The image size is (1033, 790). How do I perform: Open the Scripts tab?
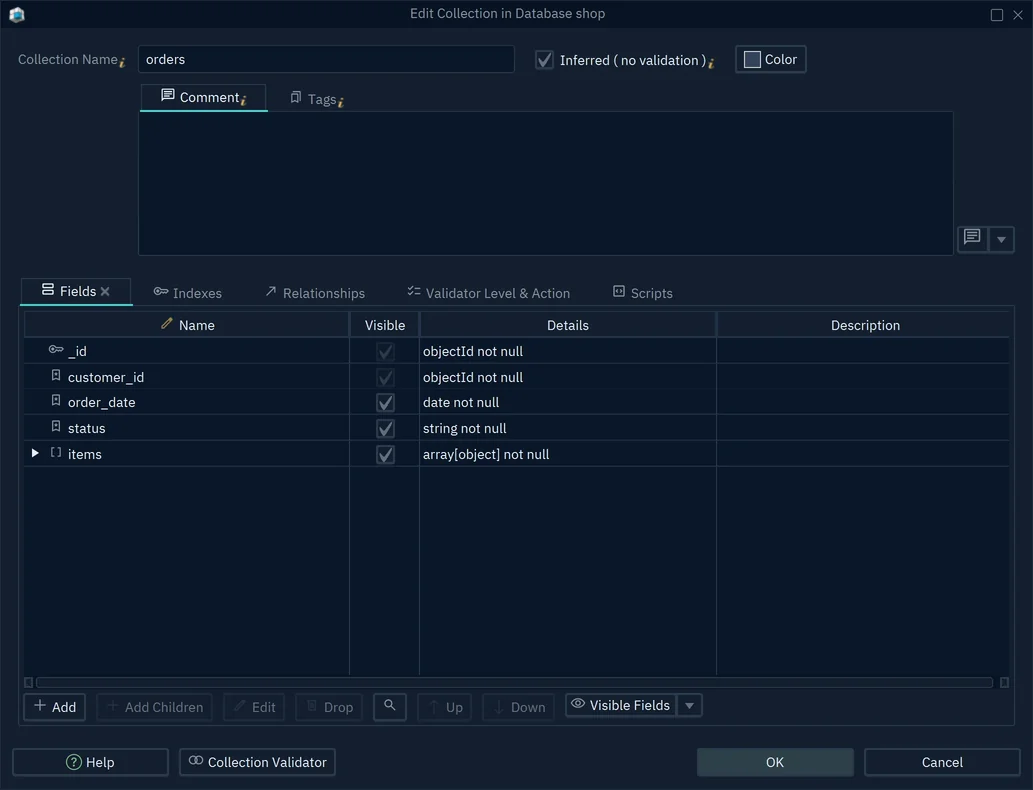(x=643, y=293)
